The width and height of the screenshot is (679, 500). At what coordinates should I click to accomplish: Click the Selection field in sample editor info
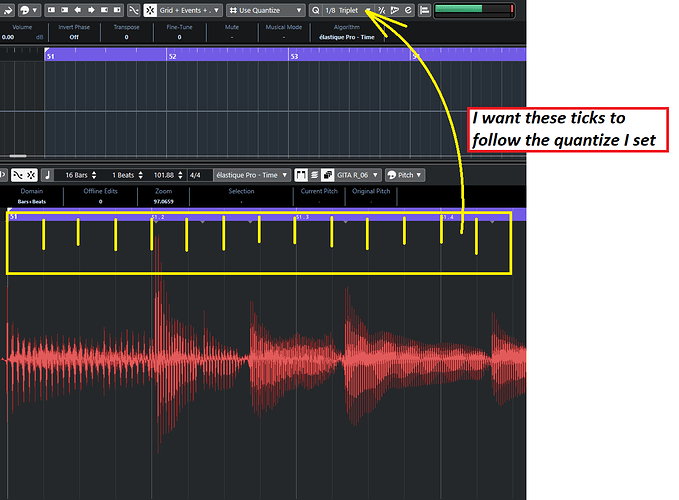[x=241, y=197]
